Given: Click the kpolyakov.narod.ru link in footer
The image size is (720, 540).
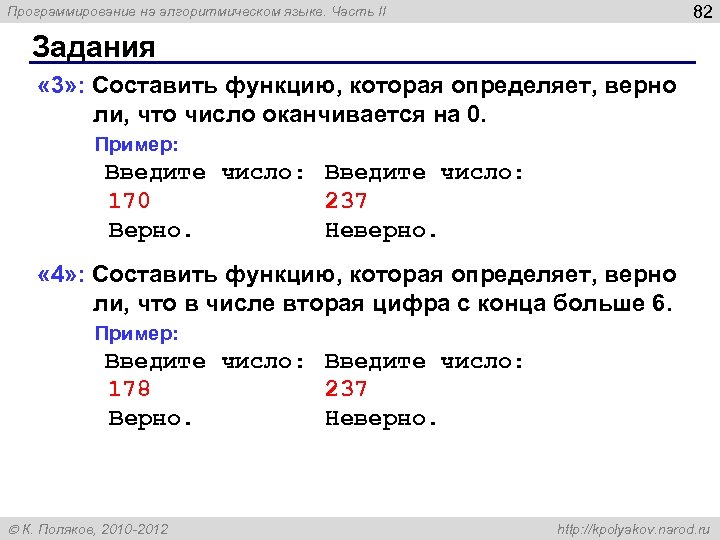Looking at the screenshot, I should (633, 529).
